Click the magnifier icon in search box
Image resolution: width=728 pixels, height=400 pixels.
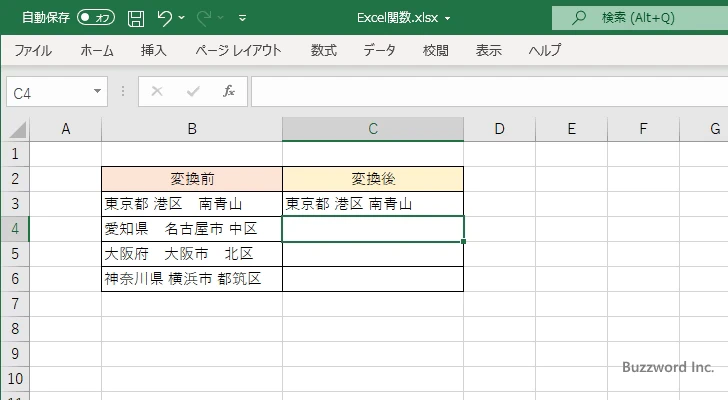click(578, 18)
